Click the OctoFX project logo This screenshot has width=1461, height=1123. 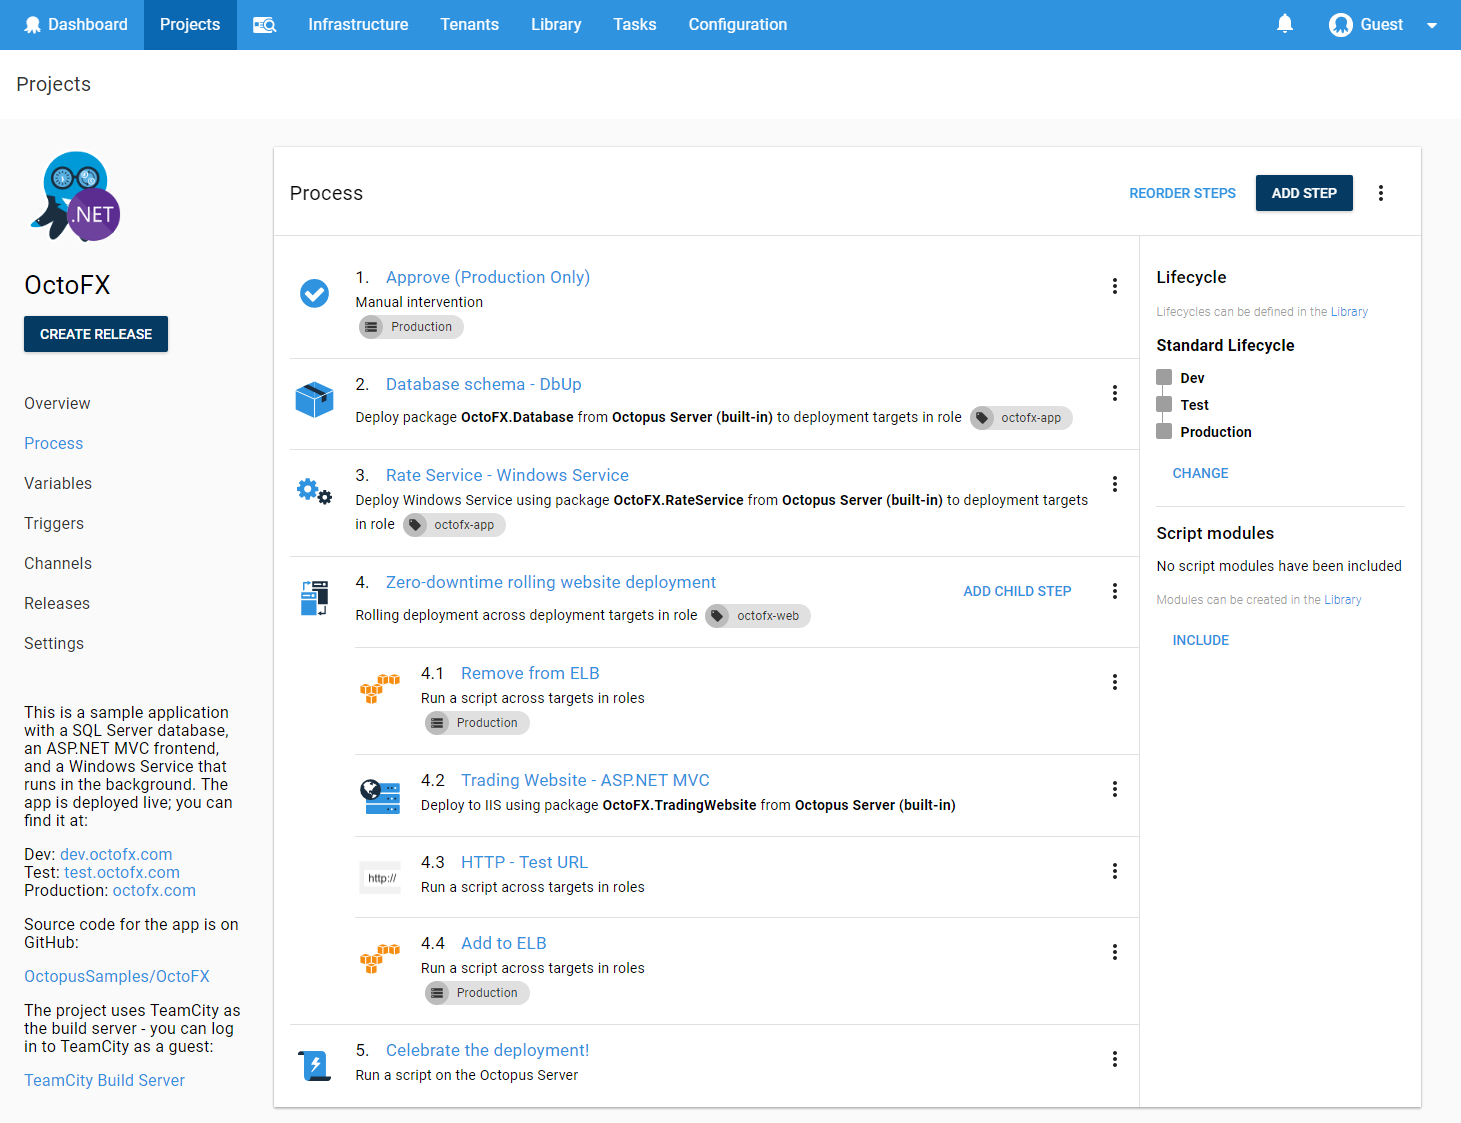(x=76, y=197)
